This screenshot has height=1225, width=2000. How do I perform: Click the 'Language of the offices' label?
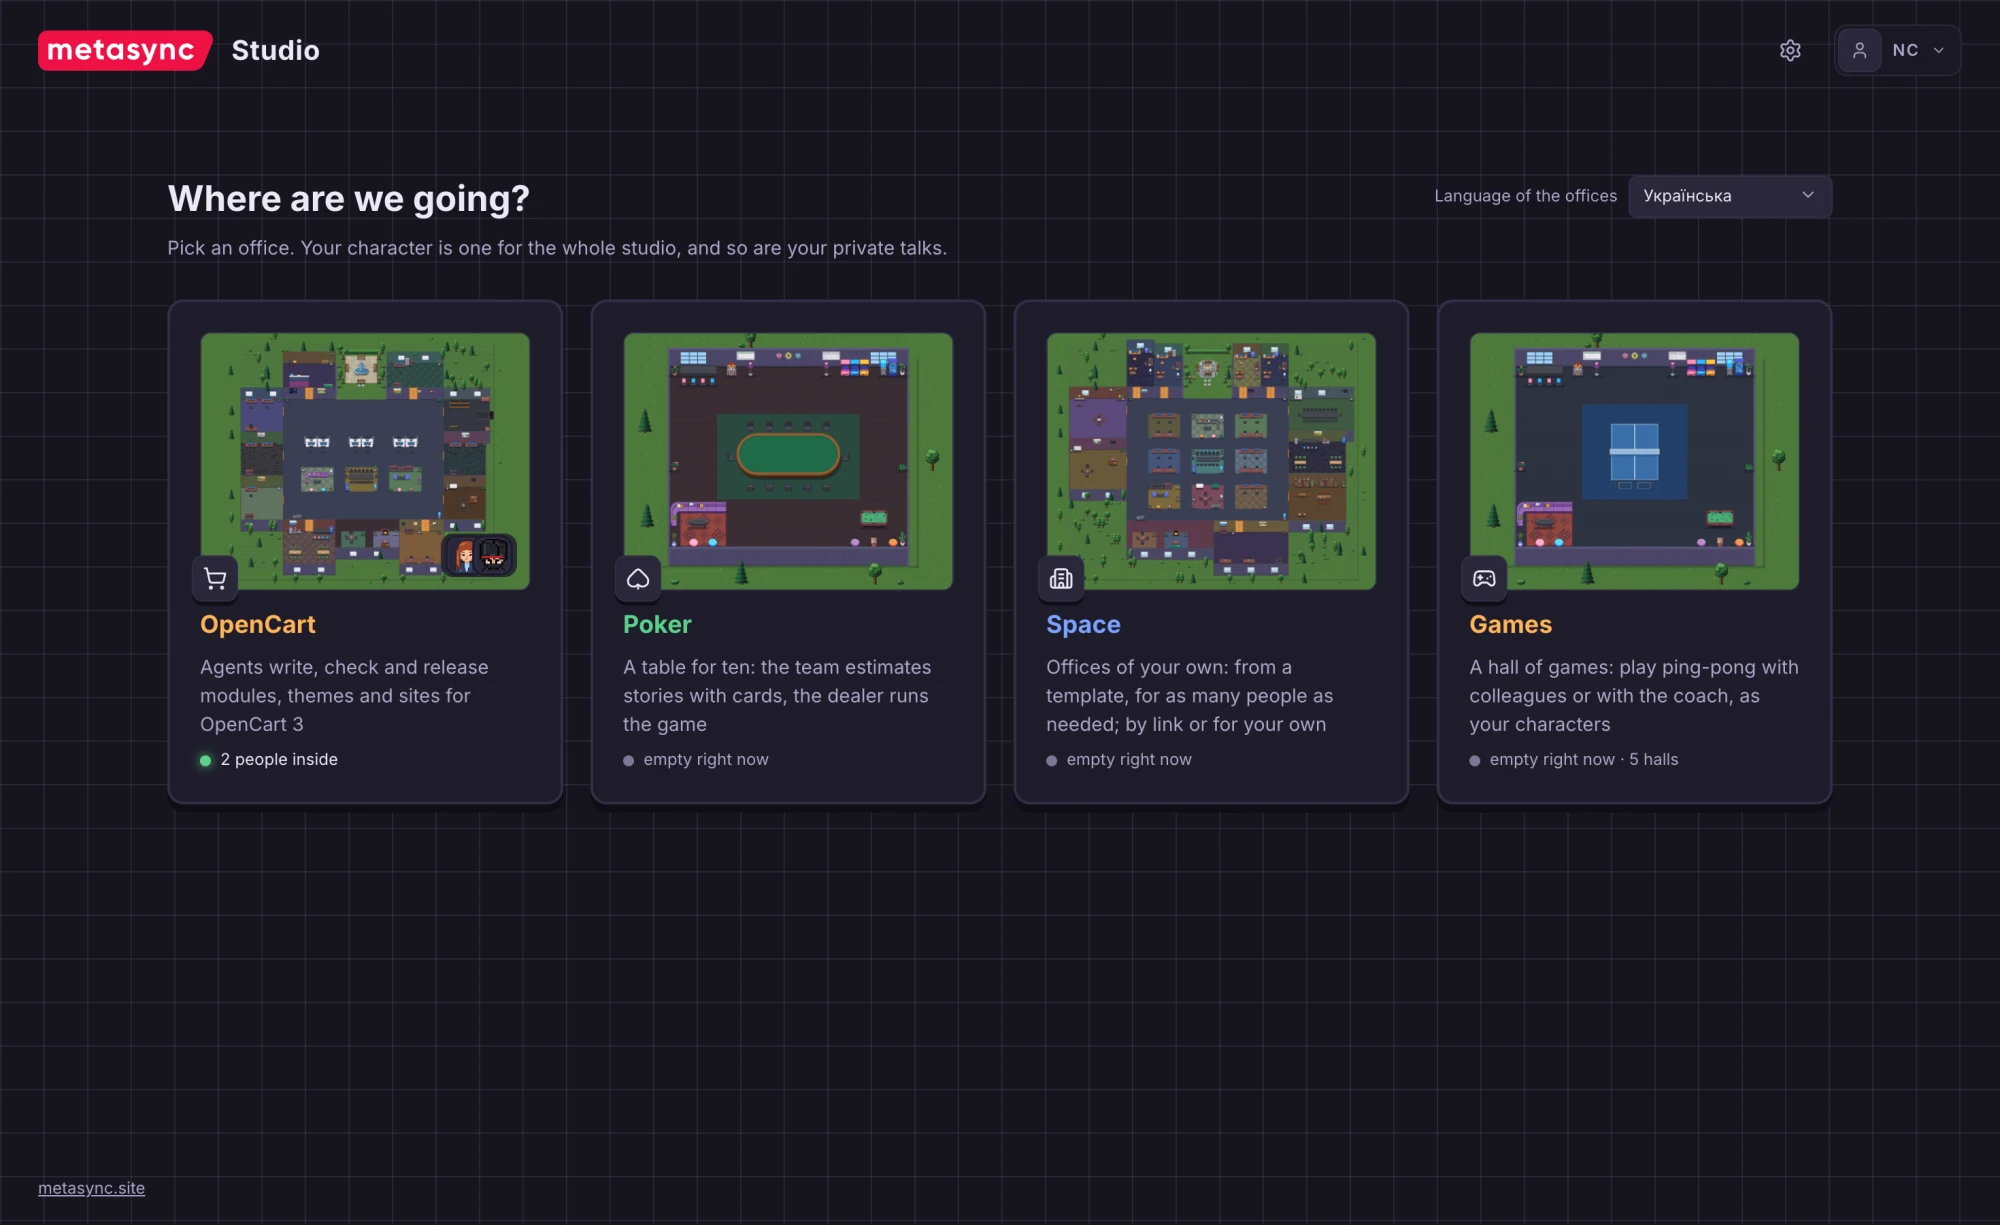coord(1525,196)
